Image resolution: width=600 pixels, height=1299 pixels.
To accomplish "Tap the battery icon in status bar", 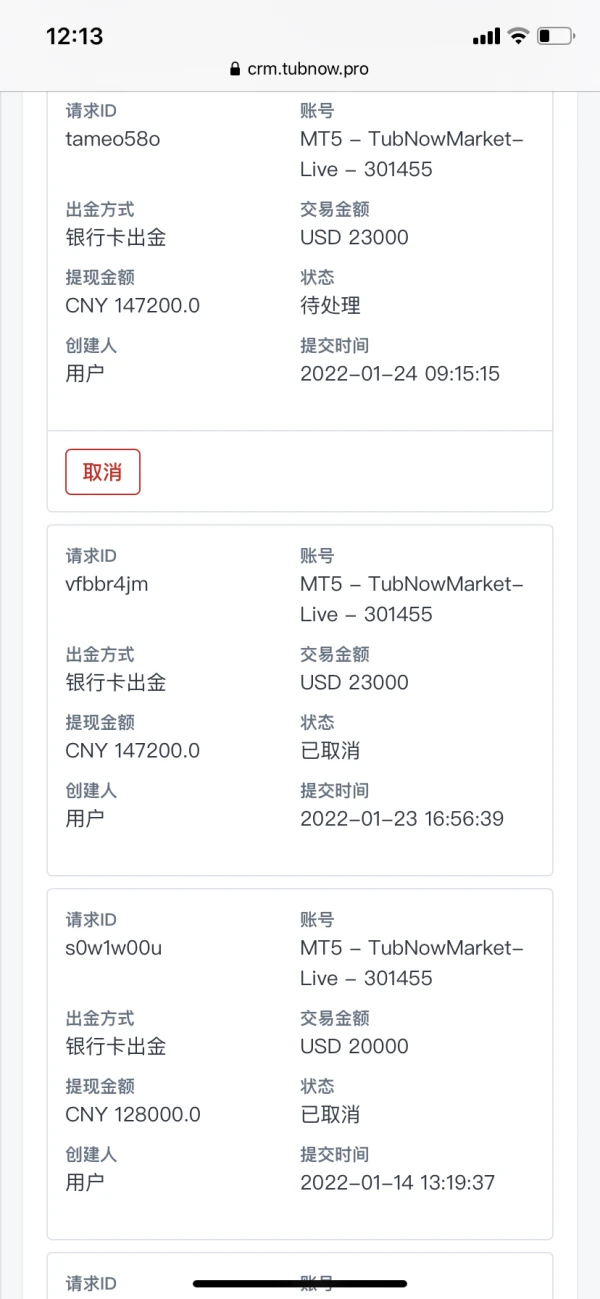I will click(x=555, y=36).
